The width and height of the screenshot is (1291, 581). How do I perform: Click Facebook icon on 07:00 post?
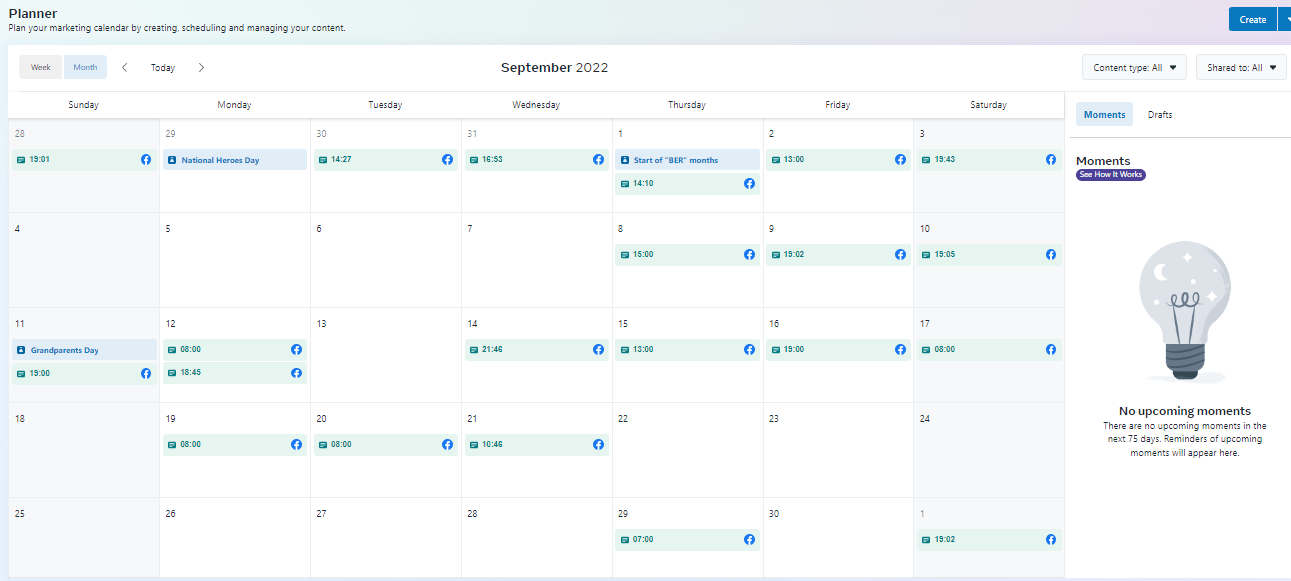[x=750, y=539]
